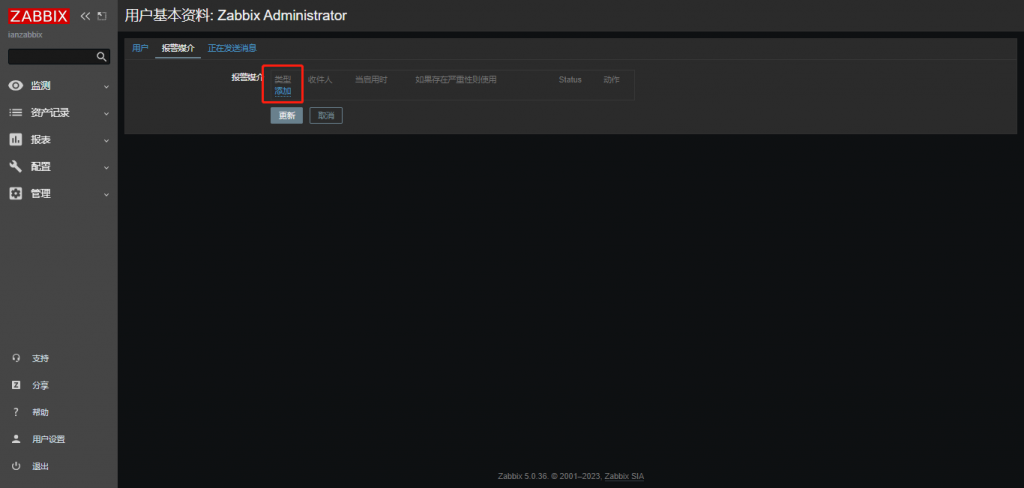1024x488 pixels.
Task: Expand the 资产记录 menu chevron
Action: [x=106, y=113]
